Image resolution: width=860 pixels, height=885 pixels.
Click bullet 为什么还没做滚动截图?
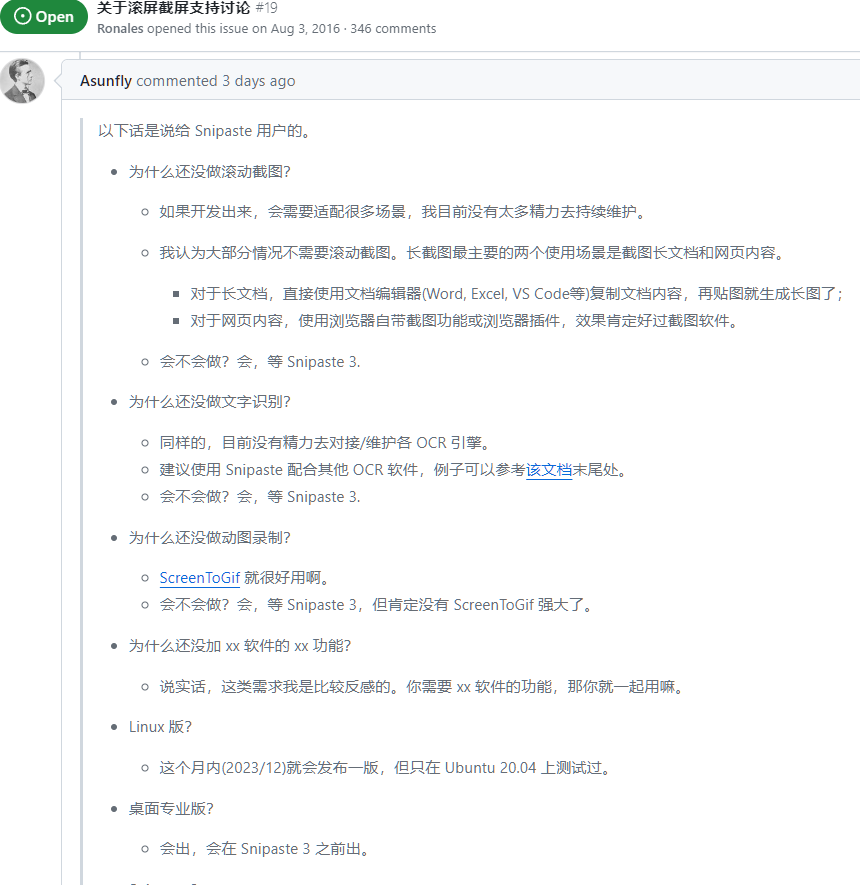[x=209, y=172]
